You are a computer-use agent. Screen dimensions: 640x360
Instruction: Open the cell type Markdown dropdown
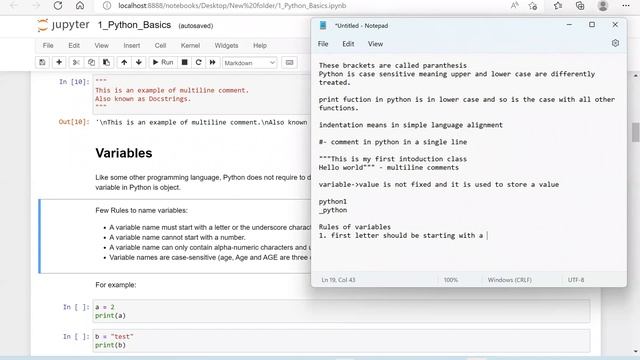[x=250, y=63]
